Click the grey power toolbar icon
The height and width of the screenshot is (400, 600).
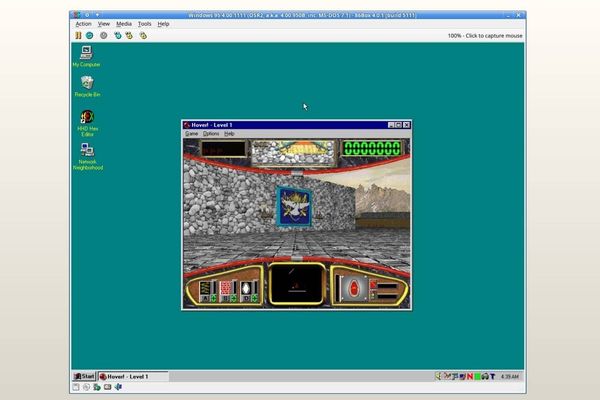(103, 36)
